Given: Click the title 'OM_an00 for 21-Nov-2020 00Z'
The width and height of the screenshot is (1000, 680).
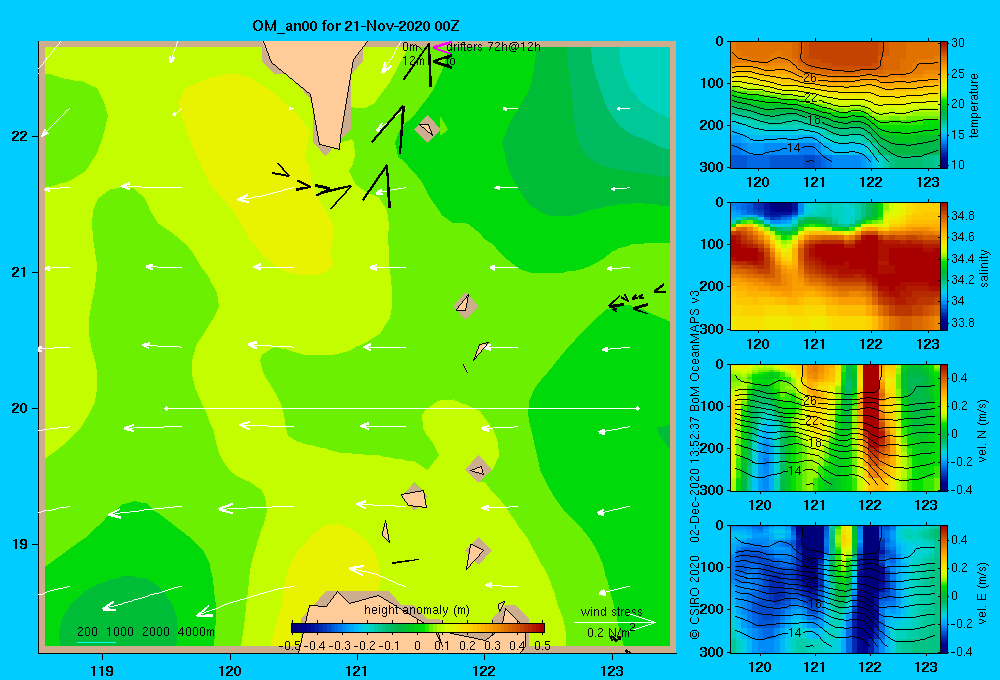Looking at the screenshot, I should [x=356, y=26].
